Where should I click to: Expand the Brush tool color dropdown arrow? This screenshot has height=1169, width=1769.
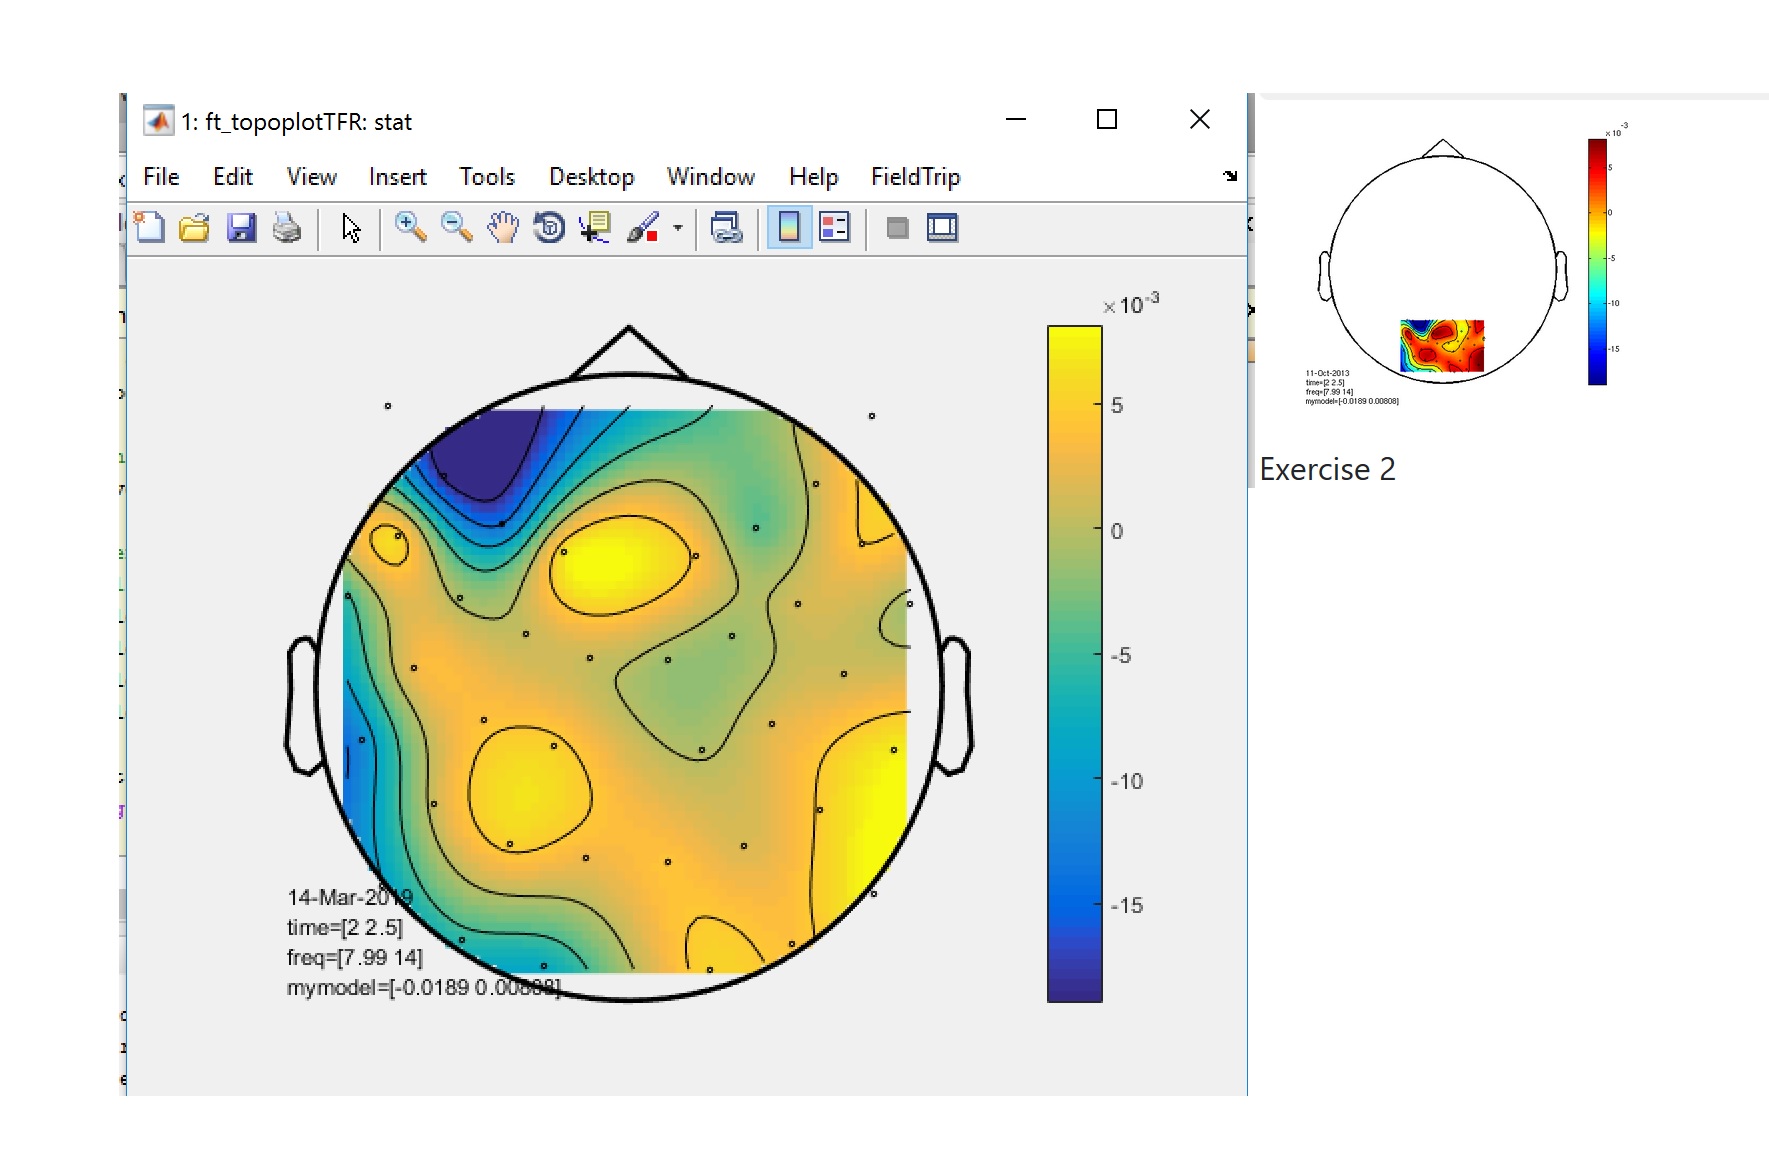678,228
